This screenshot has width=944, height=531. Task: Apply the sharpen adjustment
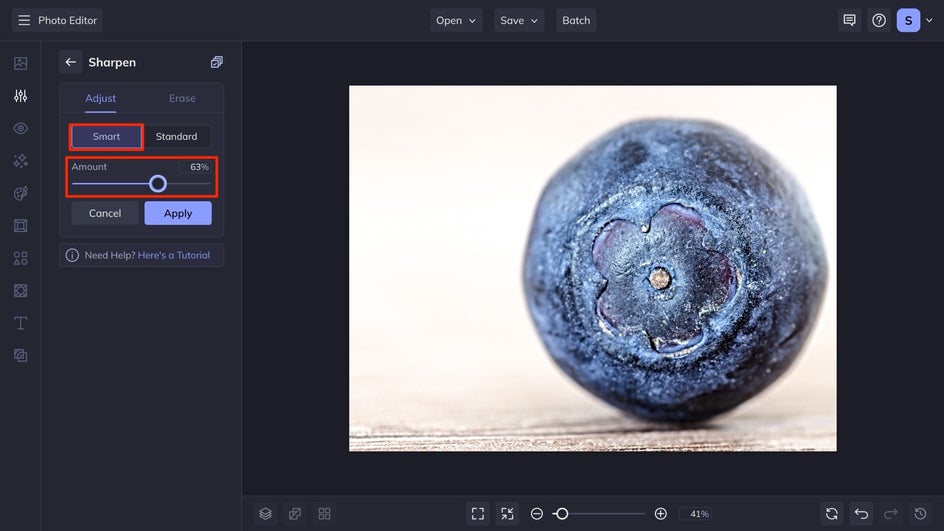pos(178,213)
